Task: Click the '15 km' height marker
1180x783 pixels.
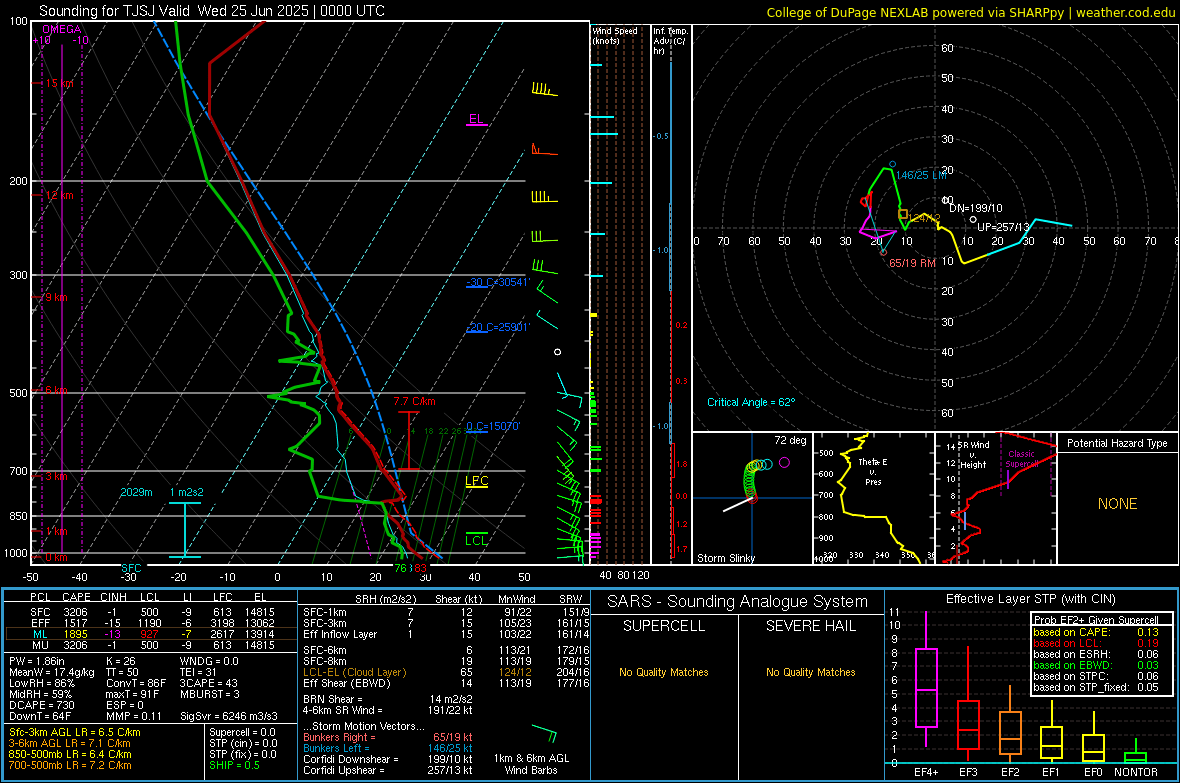Action: click(x=59, y=84)
